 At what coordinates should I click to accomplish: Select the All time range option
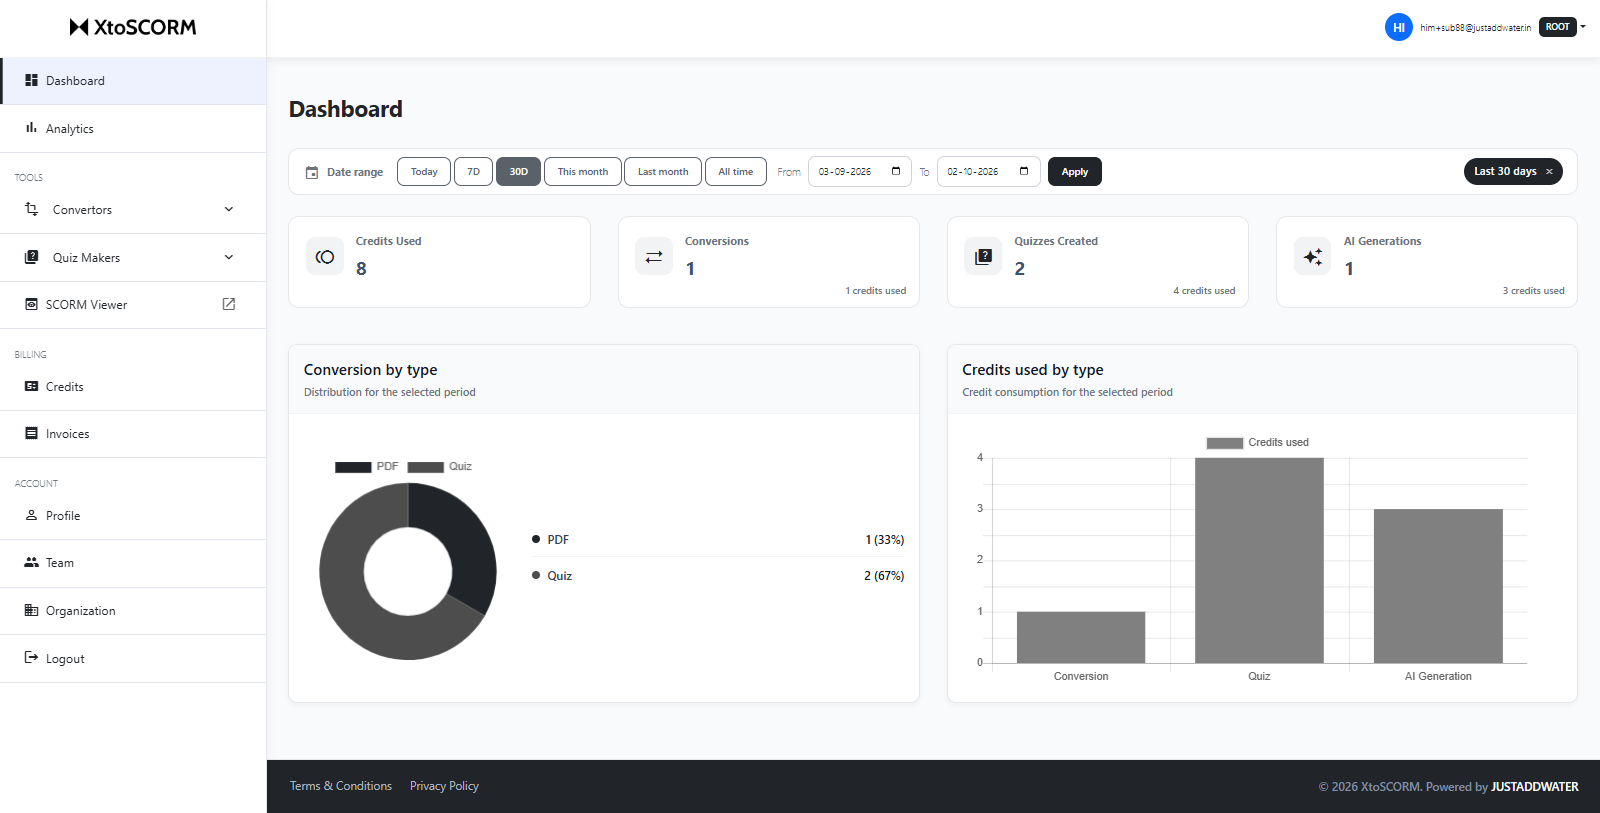click(x=736, y=172)
